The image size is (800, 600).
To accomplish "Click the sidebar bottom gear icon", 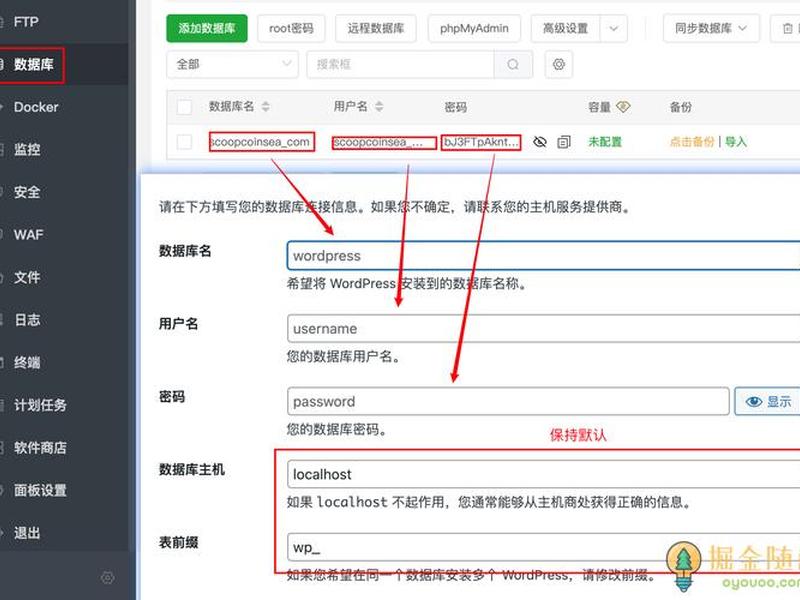I will click(107, 578).
